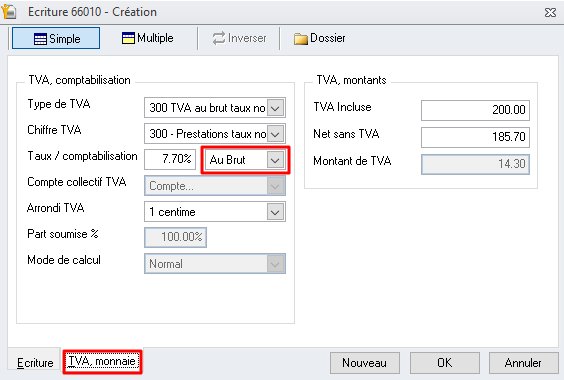The width and height of the screenshot is (564, 380).
Task: Close the Ecriture 66010 dialog
Action: point(550,13)
